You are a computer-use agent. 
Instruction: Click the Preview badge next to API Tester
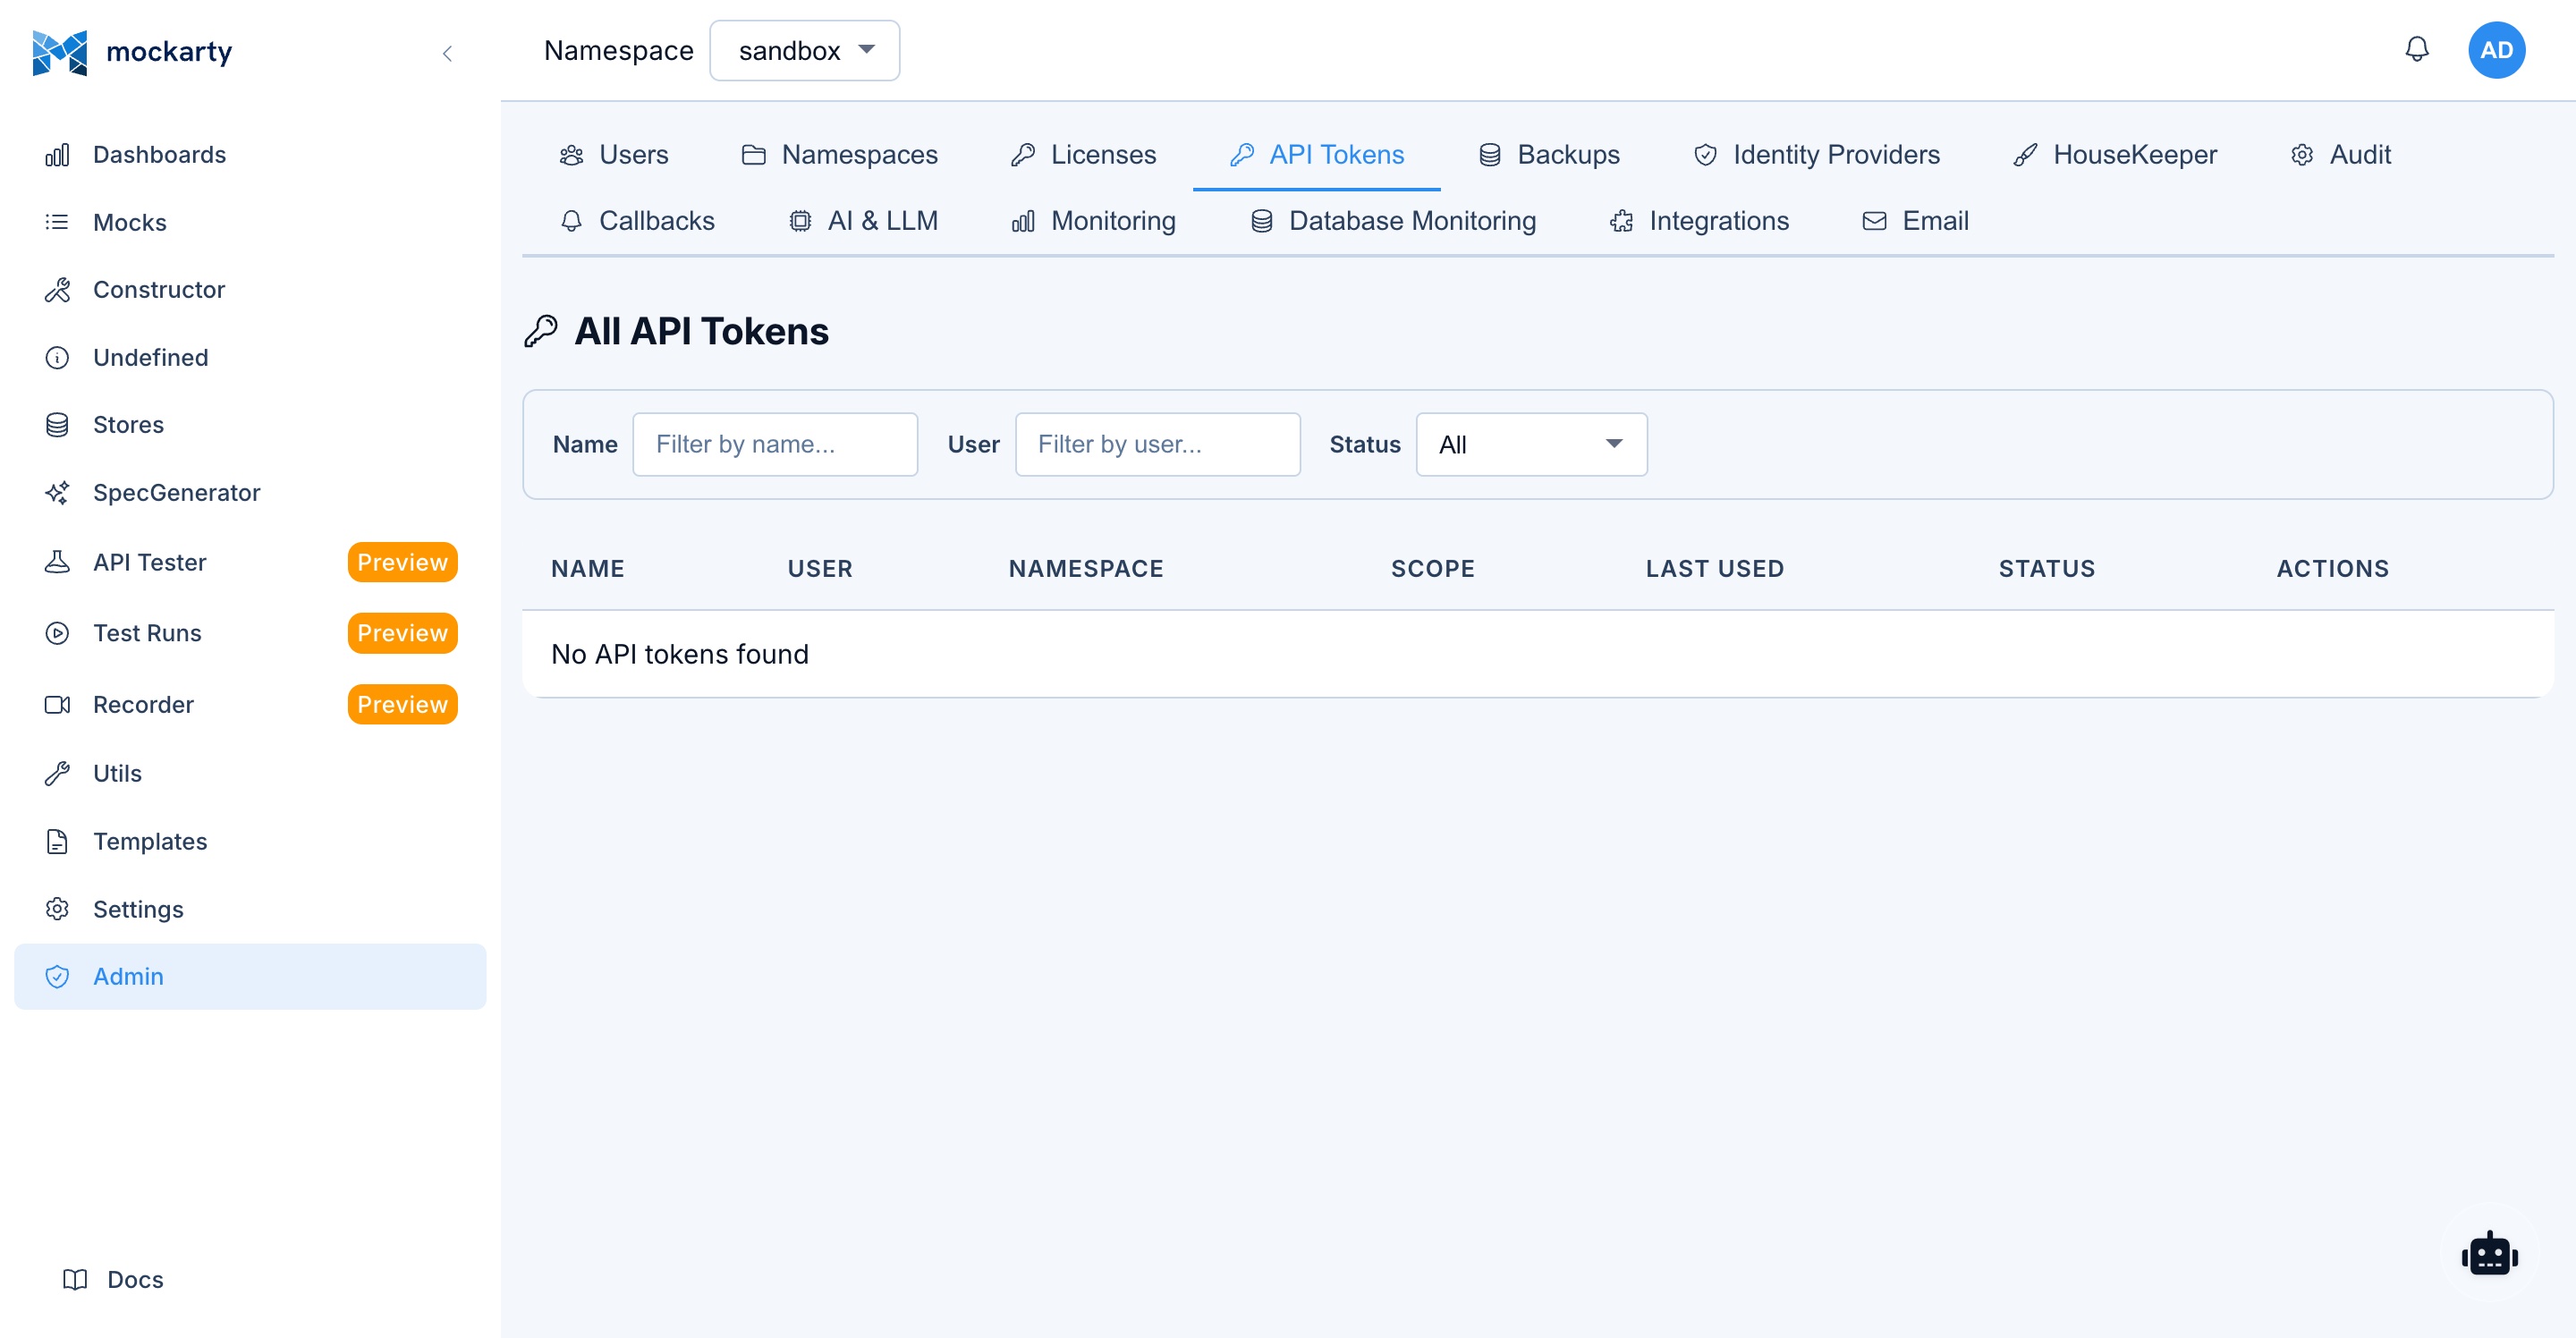[402, 562]
